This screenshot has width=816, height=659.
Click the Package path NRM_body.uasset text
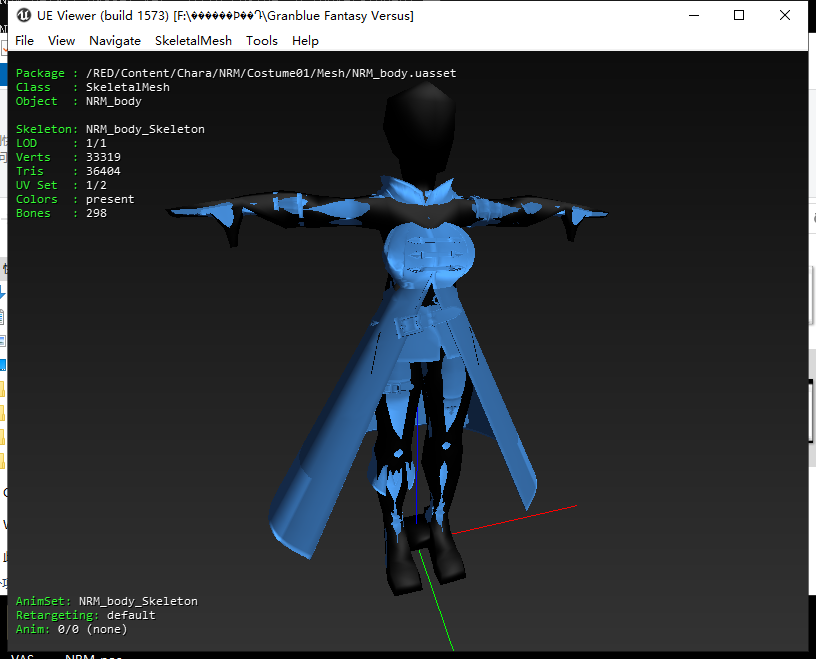[x=271, y=73]
